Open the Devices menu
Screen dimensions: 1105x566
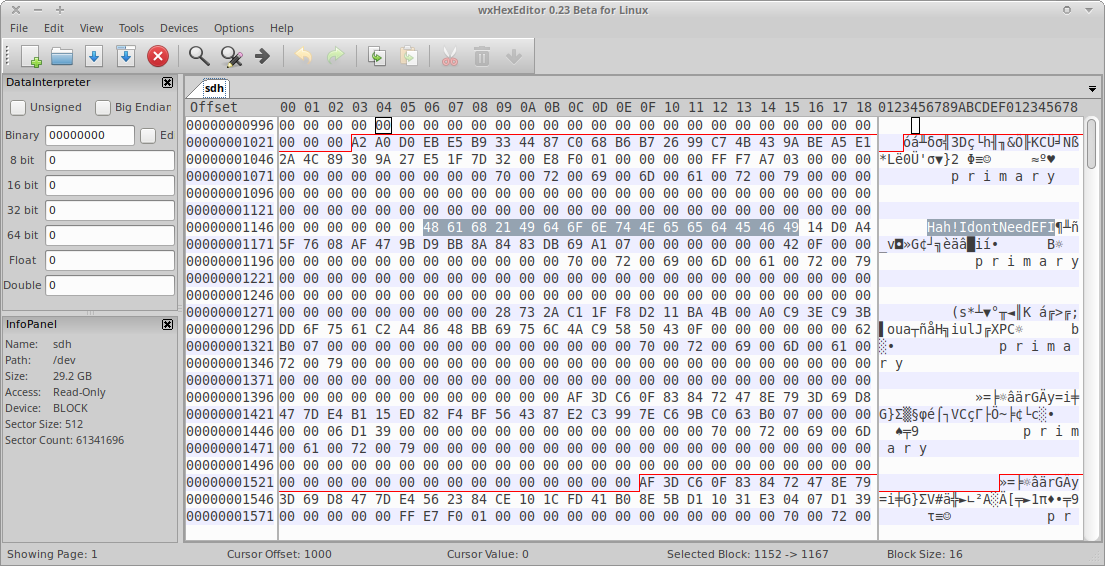179,28
